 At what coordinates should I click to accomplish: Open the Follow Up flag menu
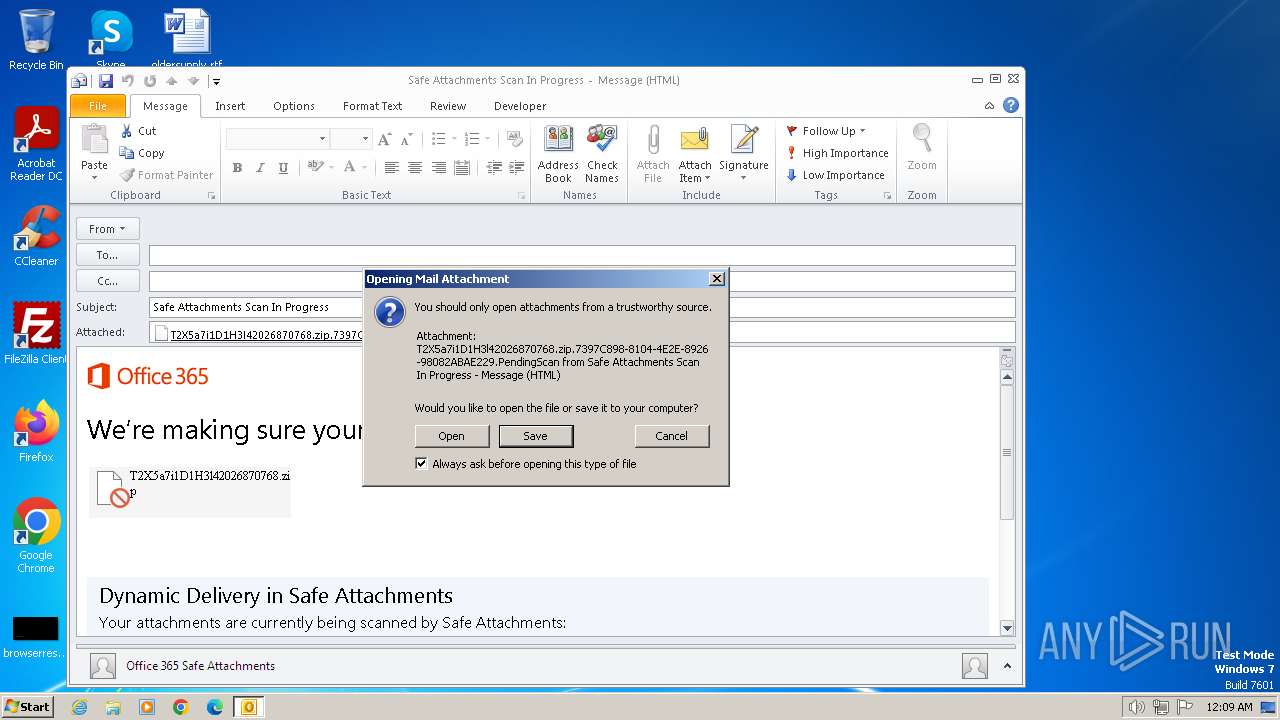[826, 131]
